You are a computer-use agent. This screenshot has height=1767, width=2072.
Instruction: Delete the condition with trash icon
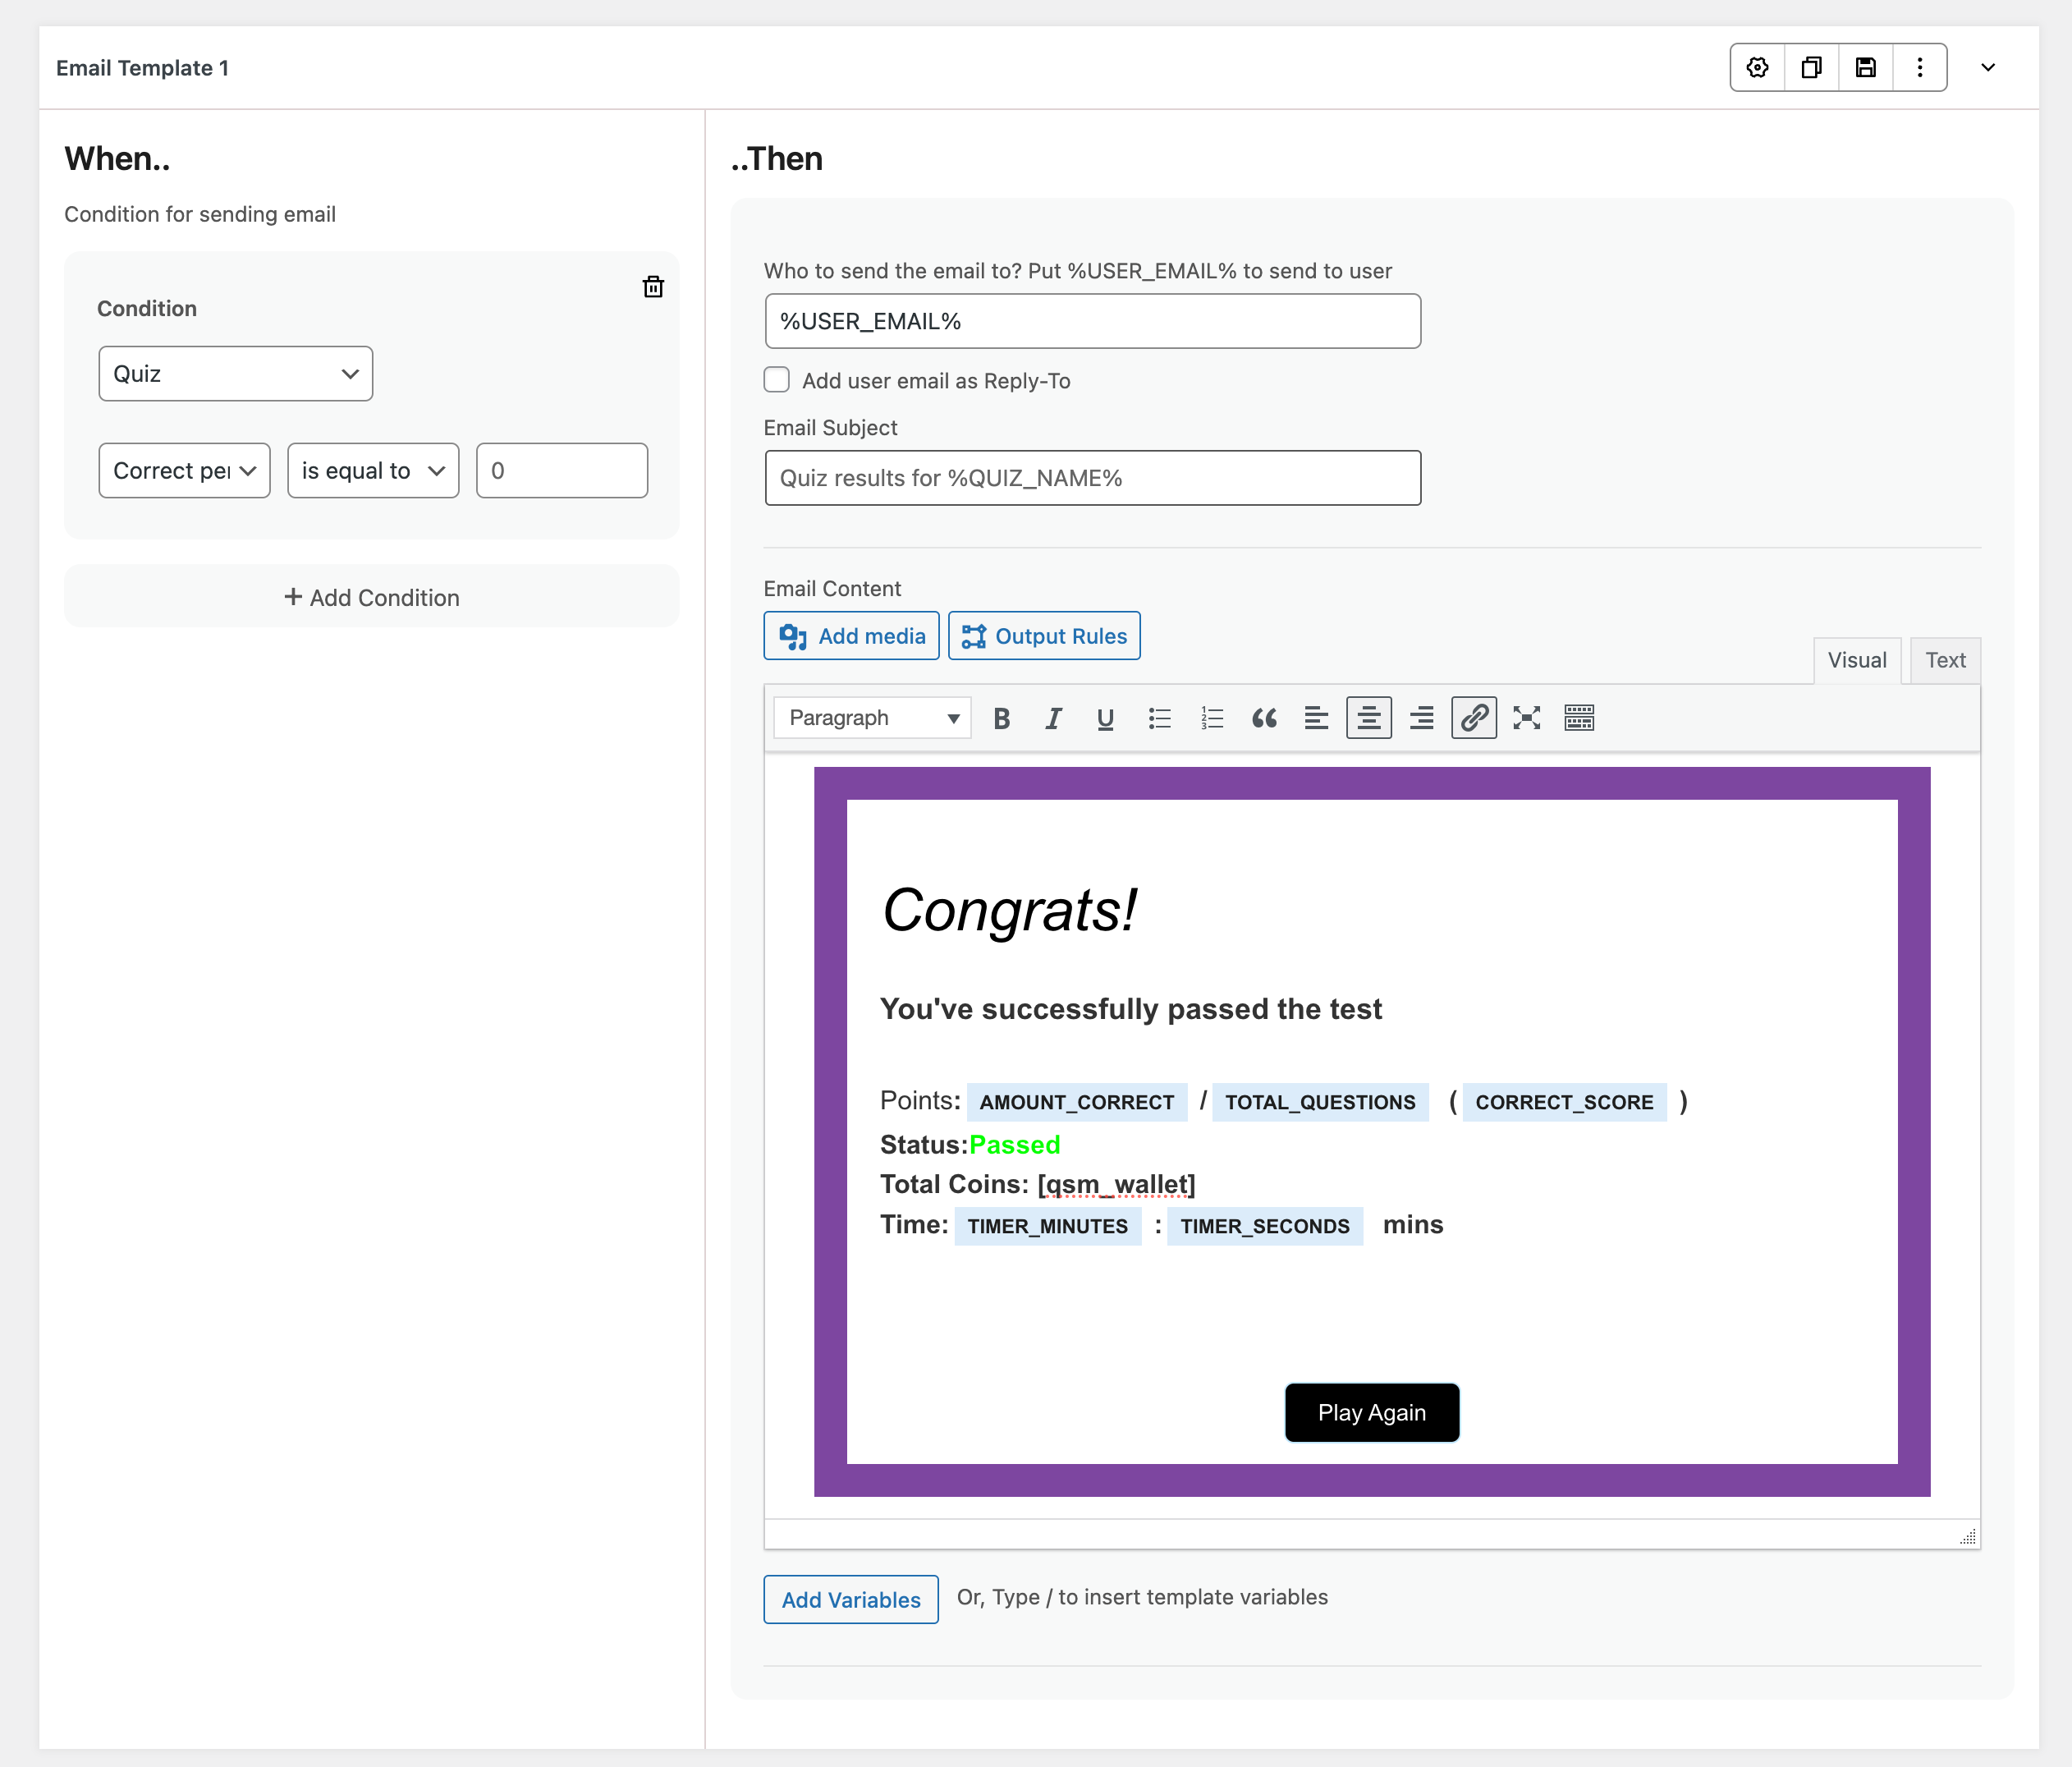(653, 287)
